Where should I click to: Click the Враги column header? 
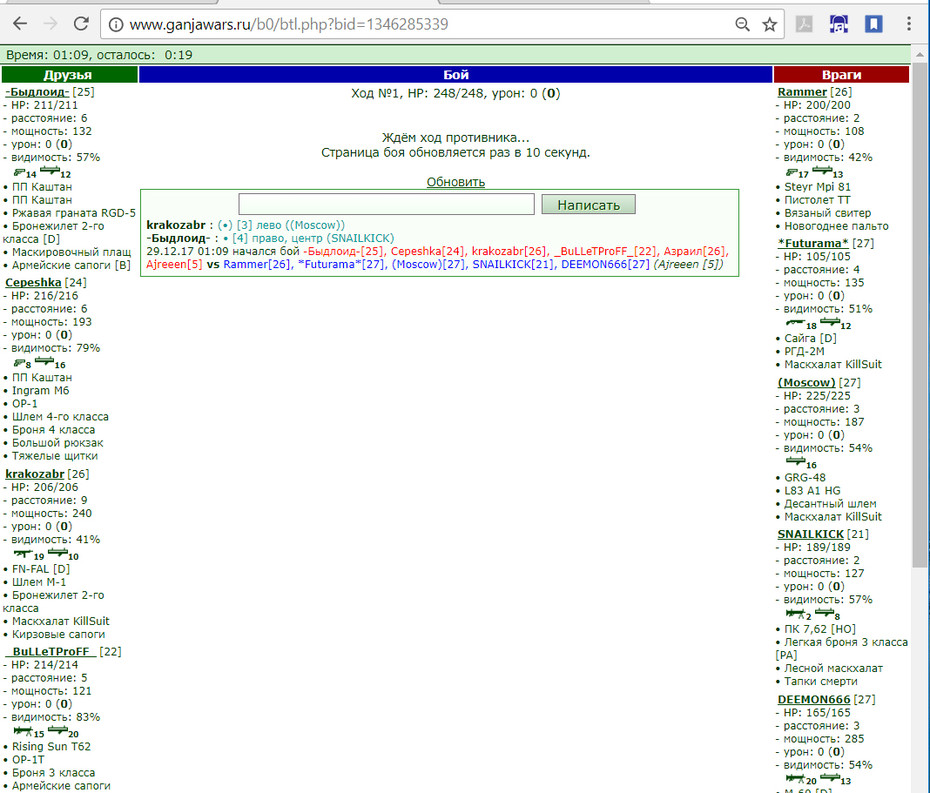[841, 75]
